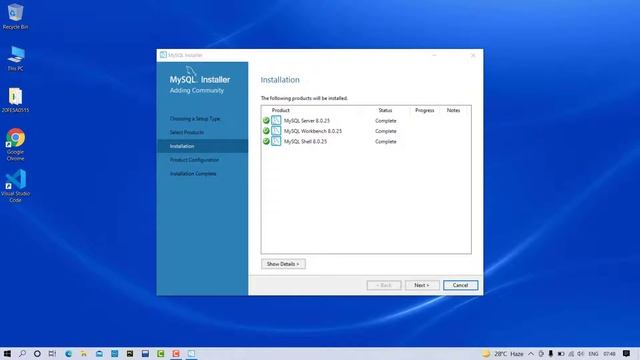This screenshot has height=360, width=640.
Task: Click the Status column header
Action: click(385, 110)
